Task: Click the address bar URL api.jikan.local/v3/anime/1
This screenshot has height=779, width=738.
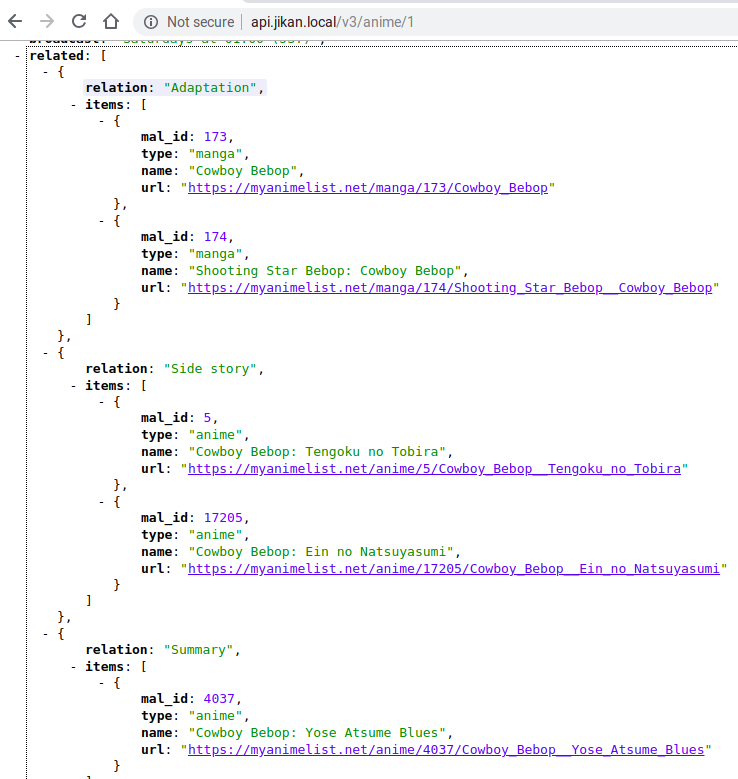Action: point(332,22)
